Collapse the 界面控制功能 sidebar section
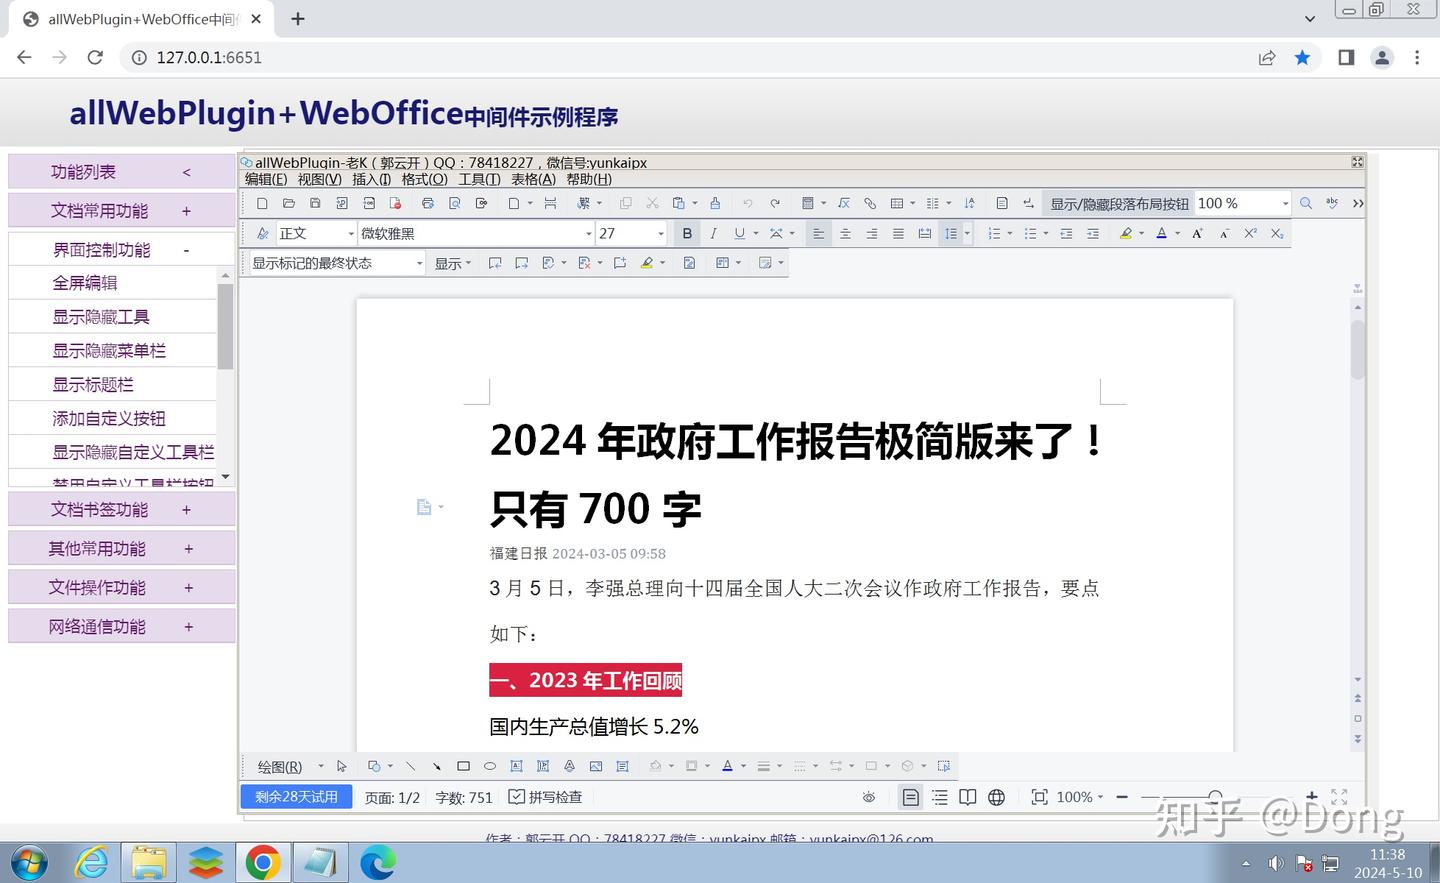The width and height of the screenshot is (1440, 883). [186, 248]
